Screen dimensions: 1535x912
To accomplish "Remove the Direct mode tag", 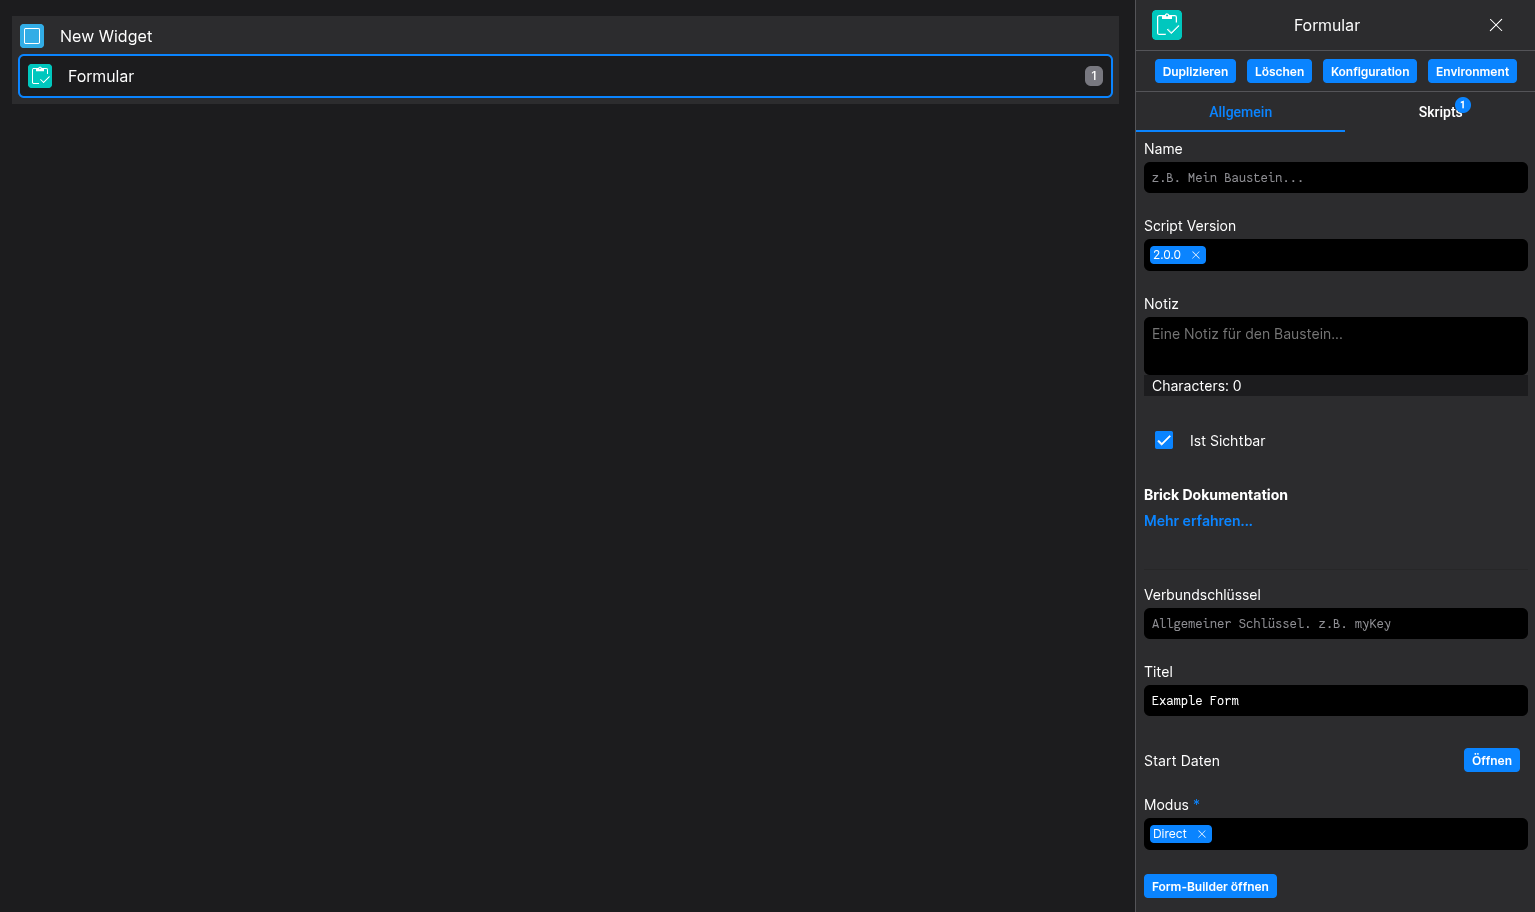I will coord(1201,834).
